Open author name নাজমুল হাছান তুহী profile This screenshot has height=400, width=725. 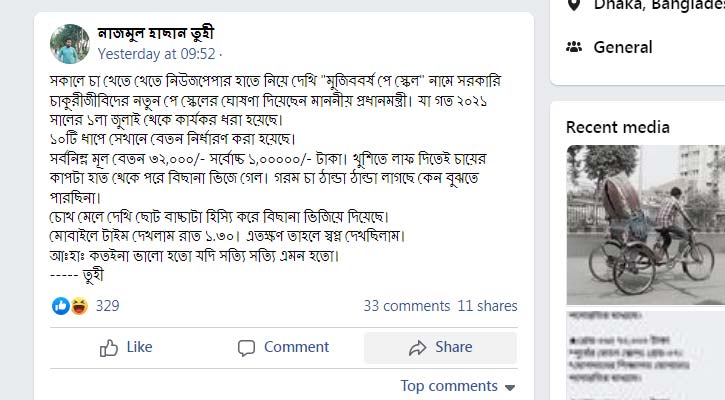[x=156, y=32]
